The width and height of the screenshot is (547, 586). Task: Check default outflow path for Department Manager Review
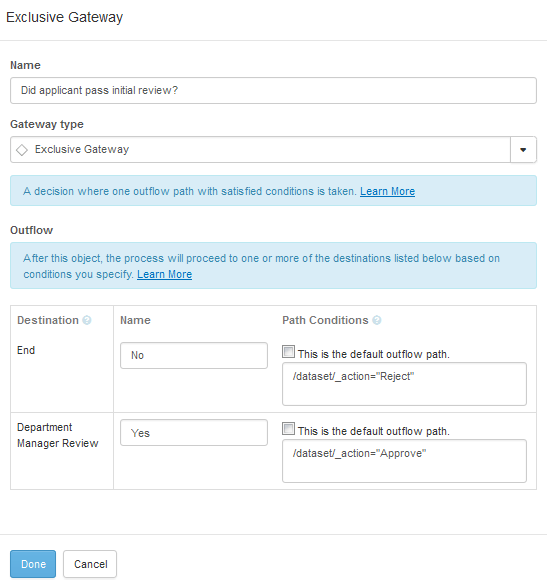tap(288, 429)
